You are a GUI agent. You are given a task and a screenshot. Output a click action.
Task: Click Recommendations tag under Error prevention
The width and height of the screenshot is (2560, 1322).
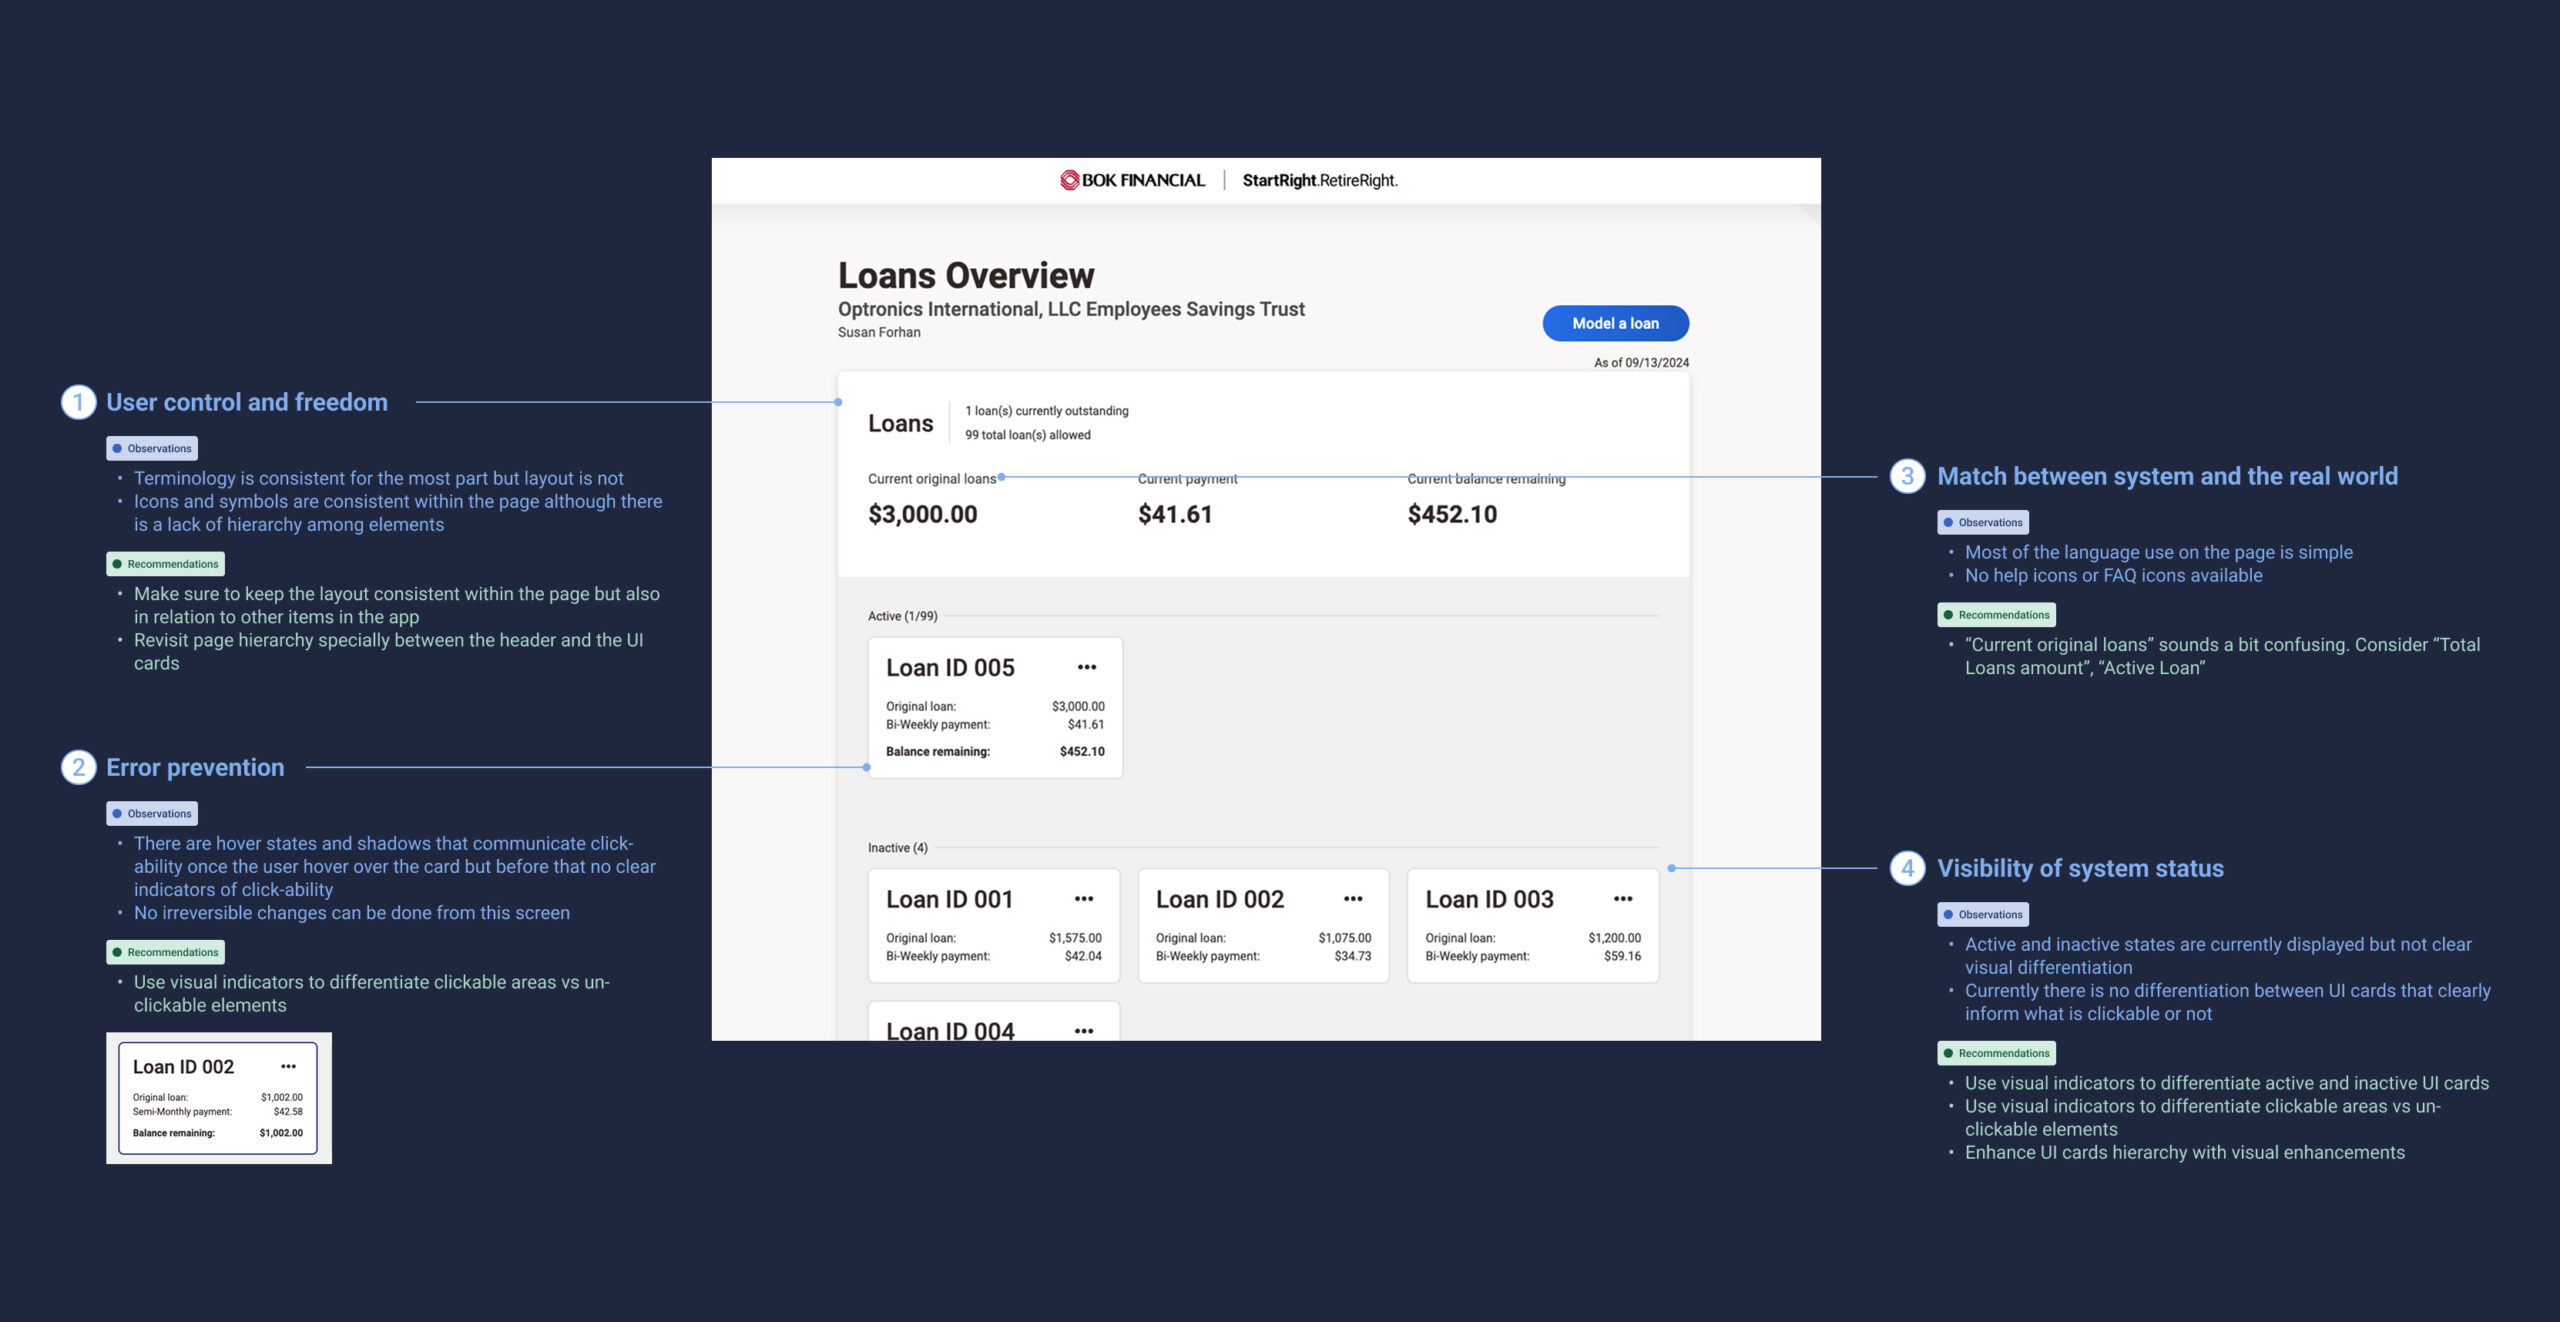pyautogui.click(x=165, y=952)
